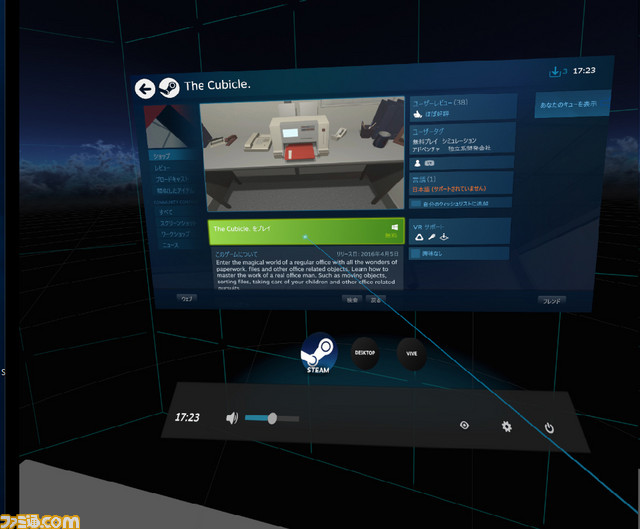This screenshot has width=640, height=529.
Task: Click the 無料プレイ user tag
Action: click(x=424, y=141)
